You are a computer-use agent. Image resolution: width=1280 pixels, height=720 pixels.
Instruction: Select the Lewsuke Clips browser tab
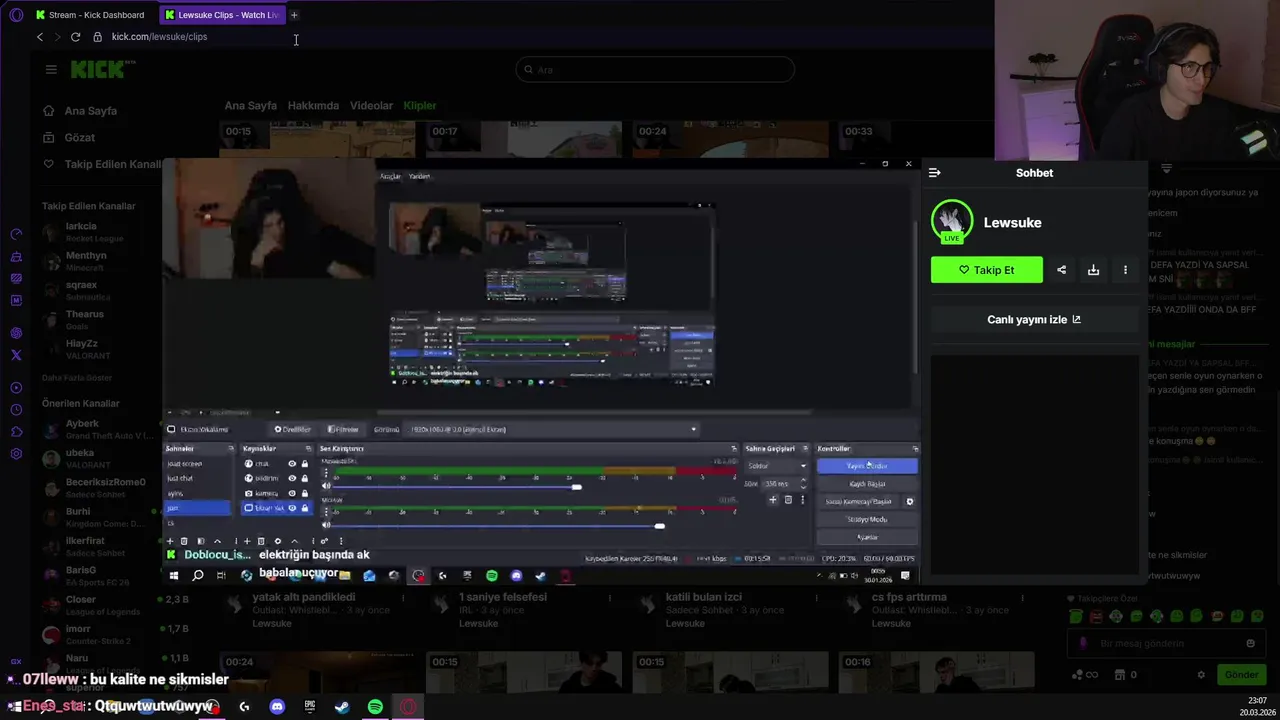pyautogui.click(x=223, y=15)
